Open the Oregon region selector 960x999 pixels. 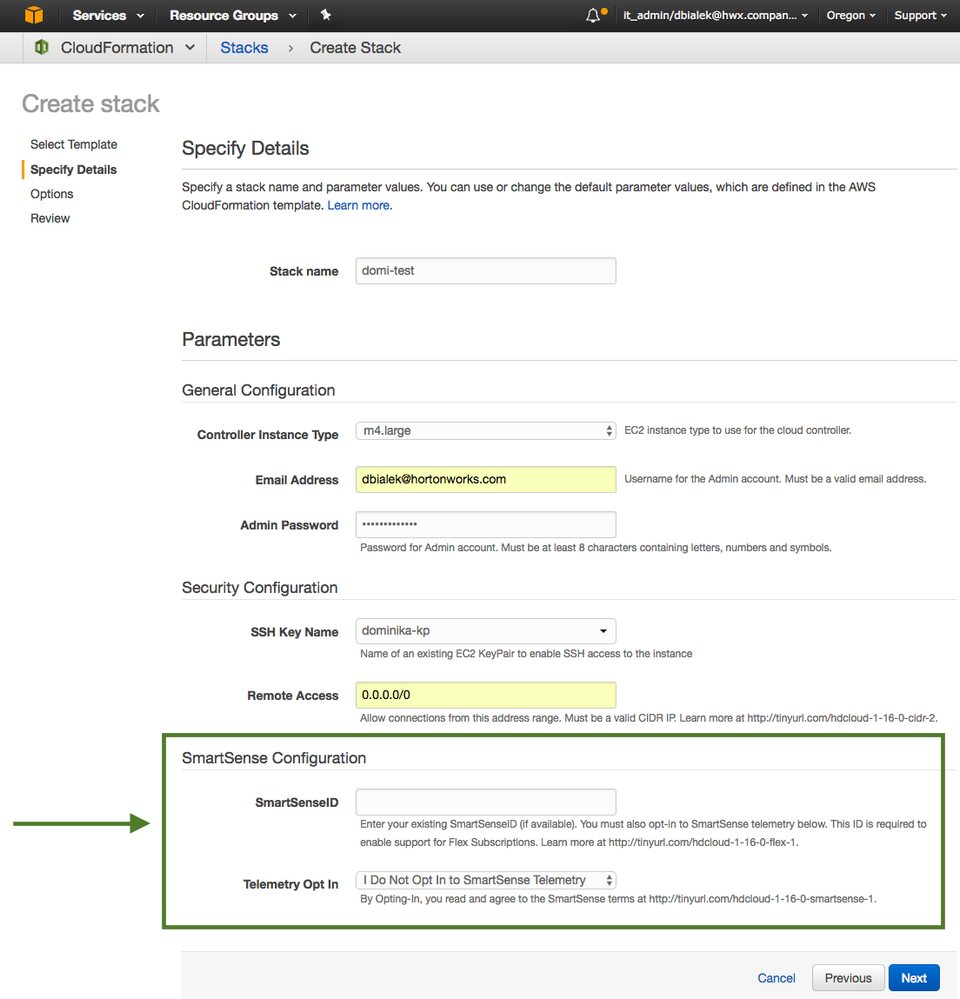pos(851,15)
